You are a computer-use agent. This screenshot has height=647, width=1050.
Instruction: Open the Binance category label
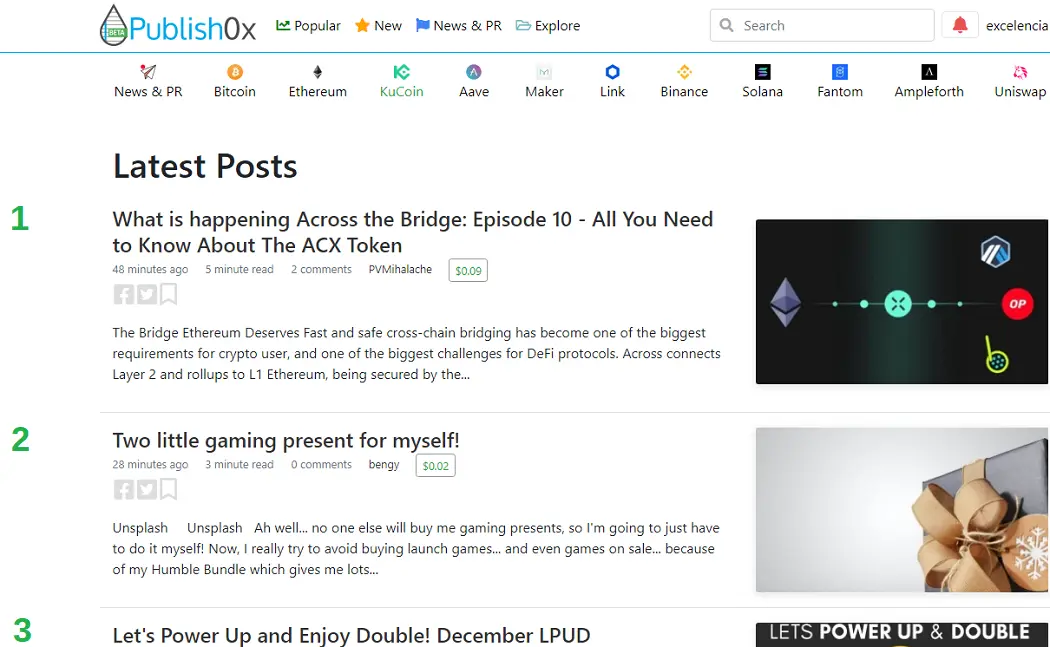tap(684, 92)
